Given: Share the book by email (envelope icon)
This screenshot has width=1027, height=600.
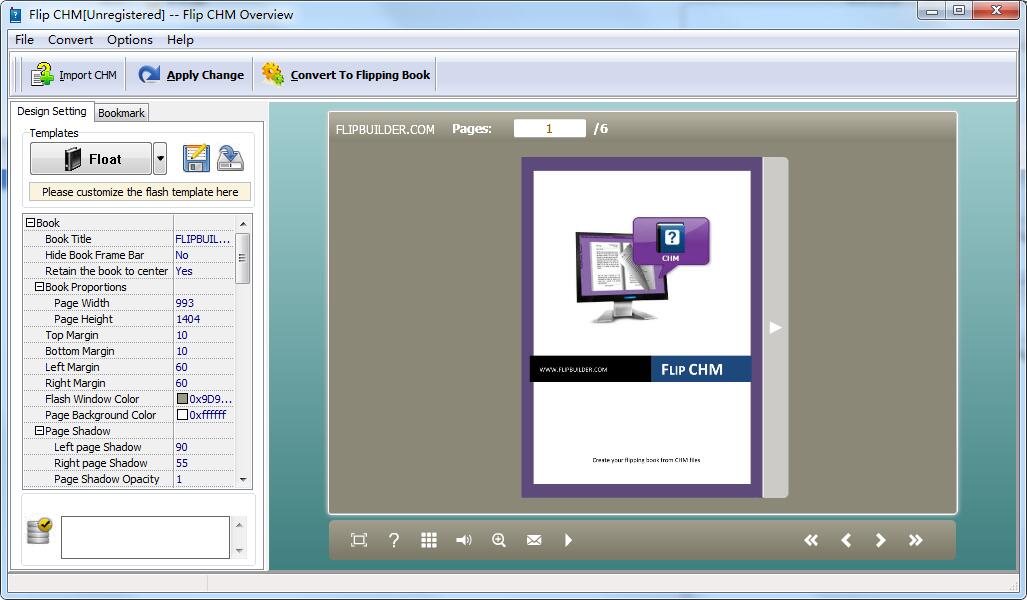Looking at the screenshot, I should pyautogui.click(x=534, y=540).
